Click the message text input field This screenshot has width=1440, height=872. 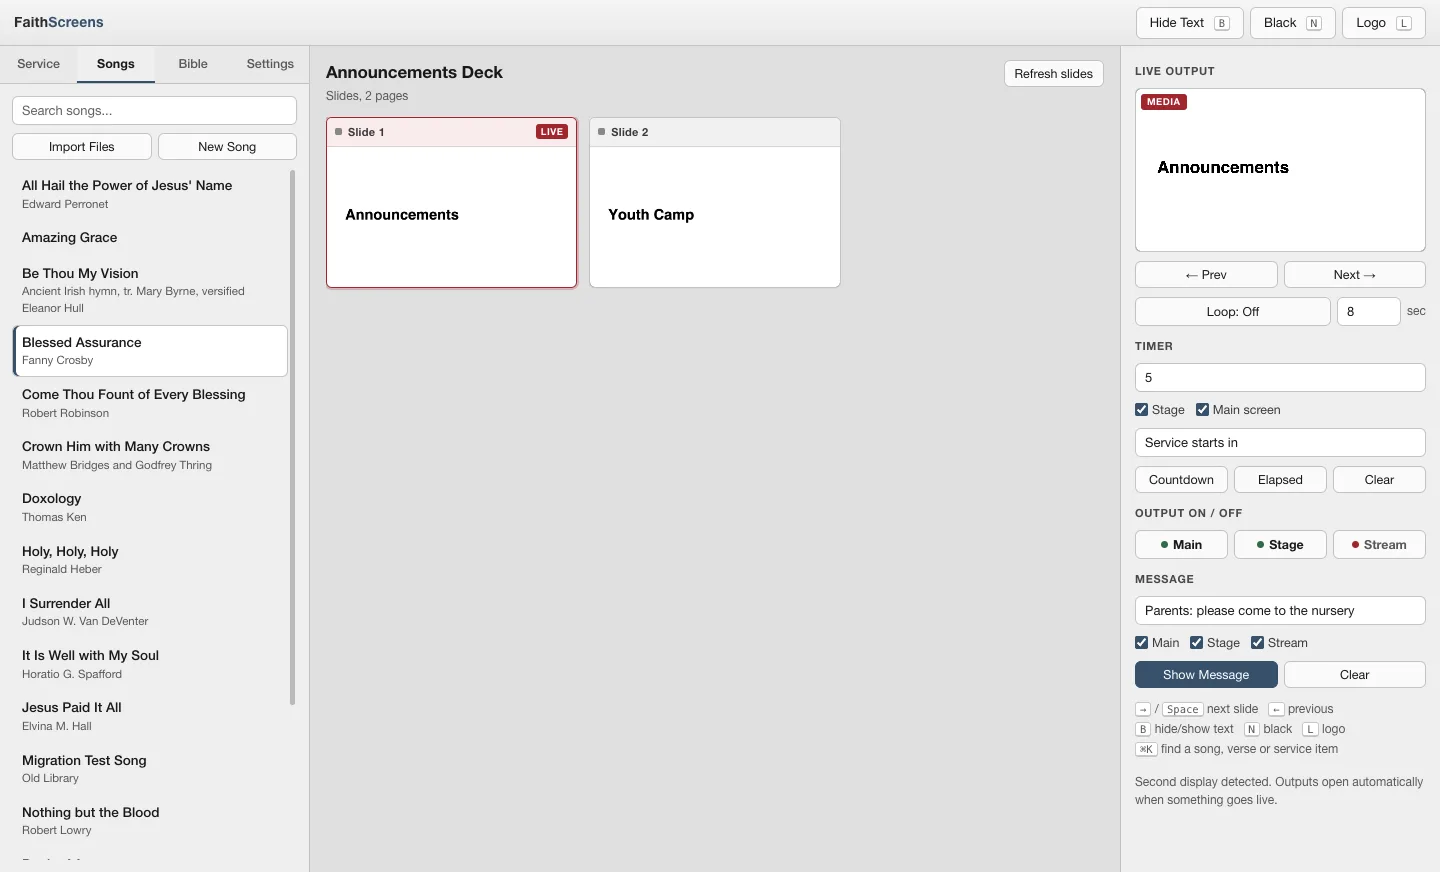pyautogui.click(x=1280, y=611)
